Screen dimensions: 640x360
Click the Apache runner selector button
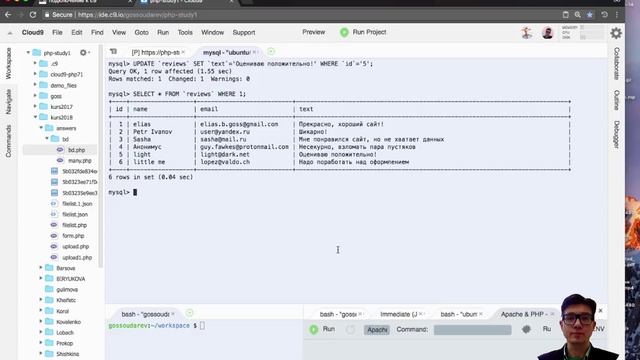377,329
